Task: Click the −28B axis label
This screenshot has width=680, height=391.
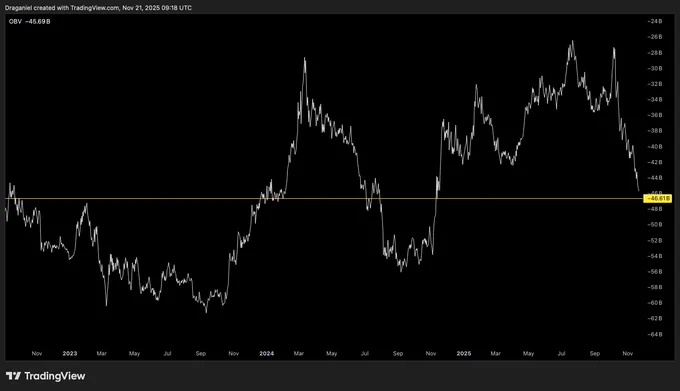Action: [x=655, y=52]
